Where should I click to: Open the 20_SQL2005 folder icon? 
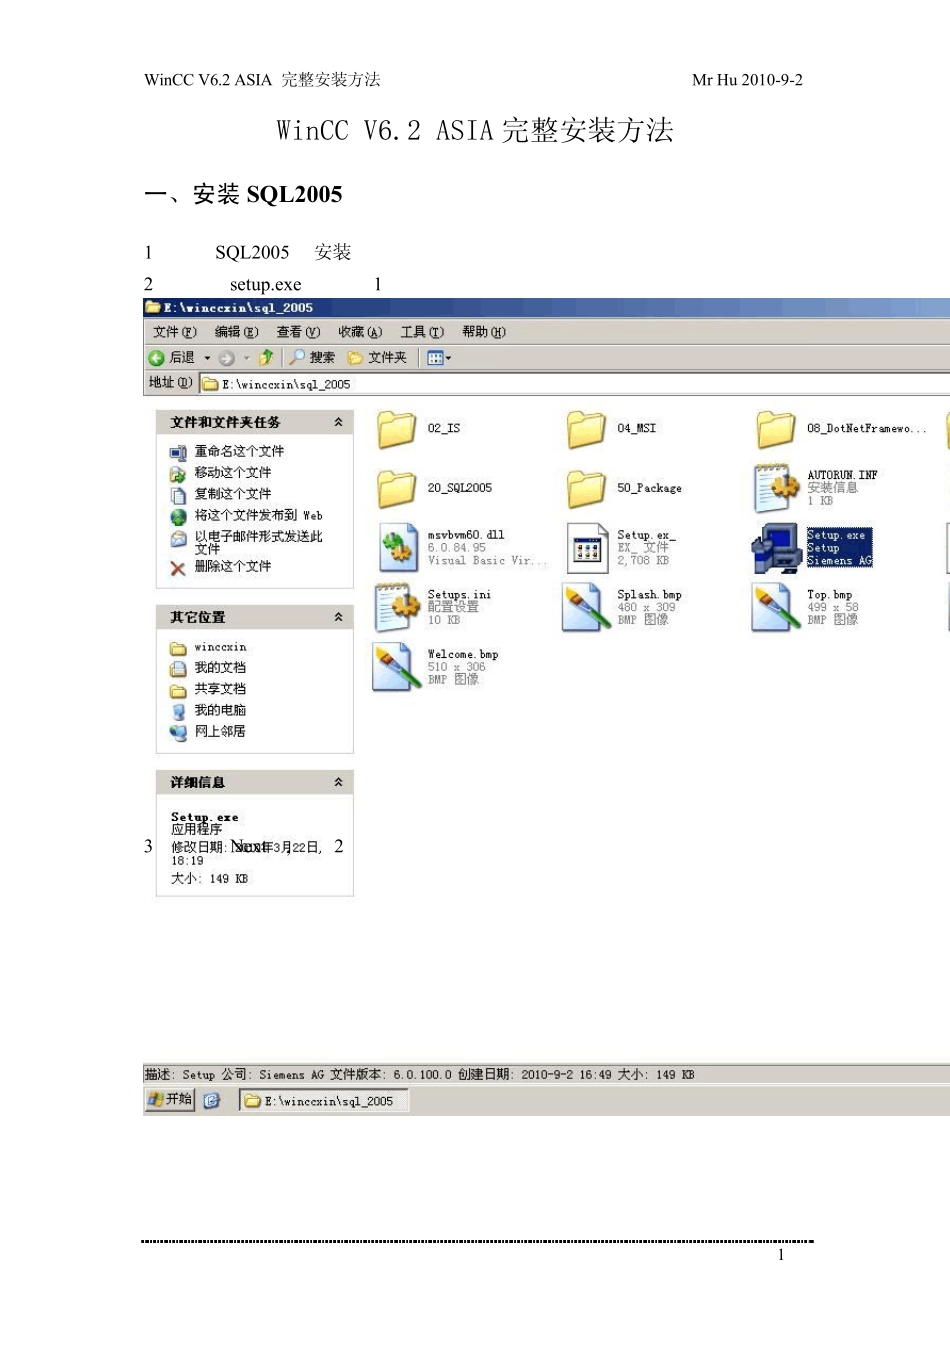pos(396,489)
